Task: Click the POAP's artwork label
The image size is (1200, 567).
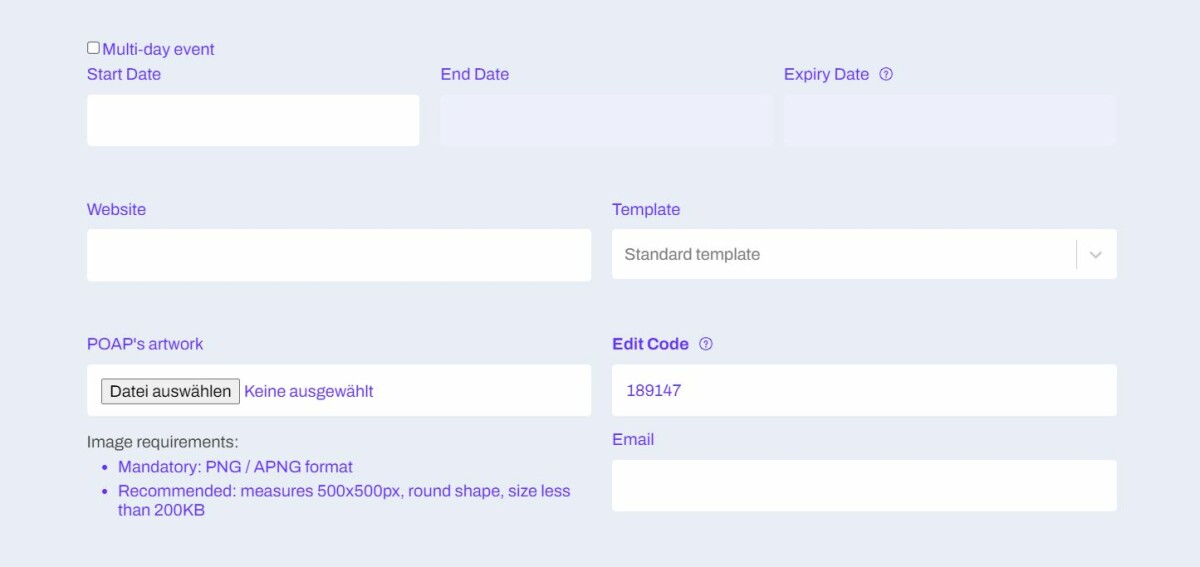Action: 145,344
